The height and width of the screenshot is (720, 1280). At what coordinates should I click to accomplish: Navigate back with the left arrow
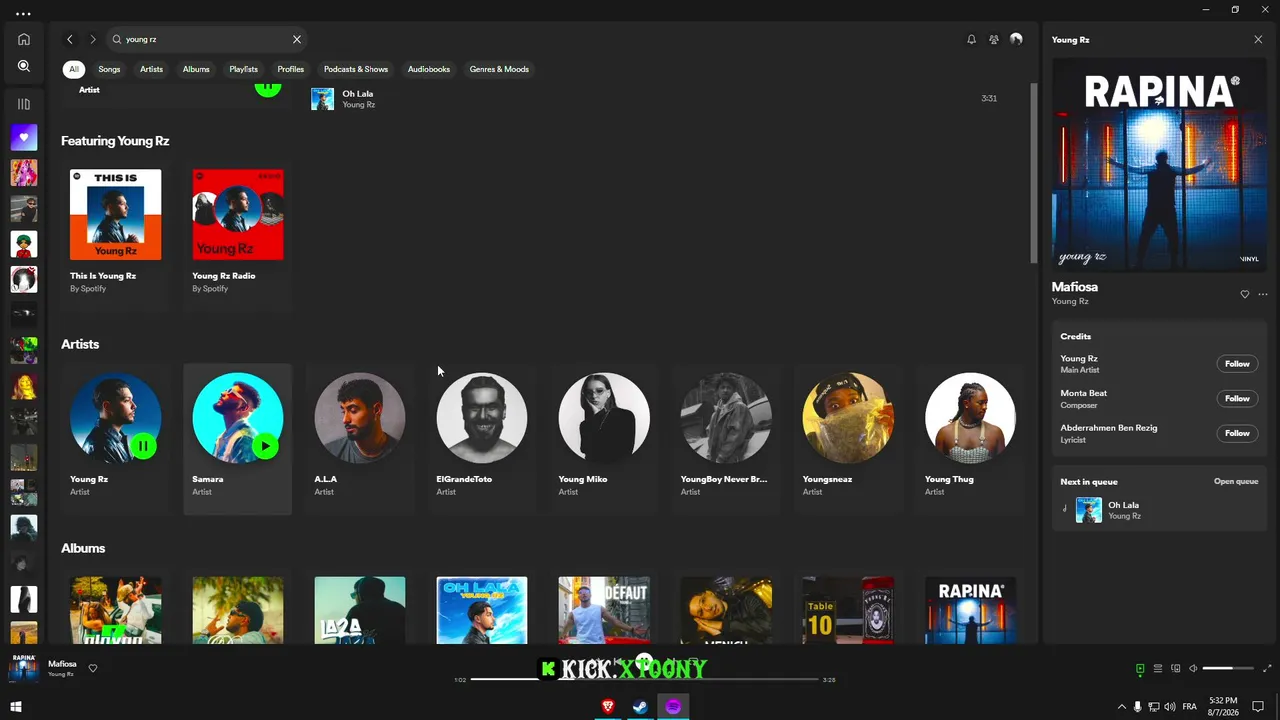[70, 39]
